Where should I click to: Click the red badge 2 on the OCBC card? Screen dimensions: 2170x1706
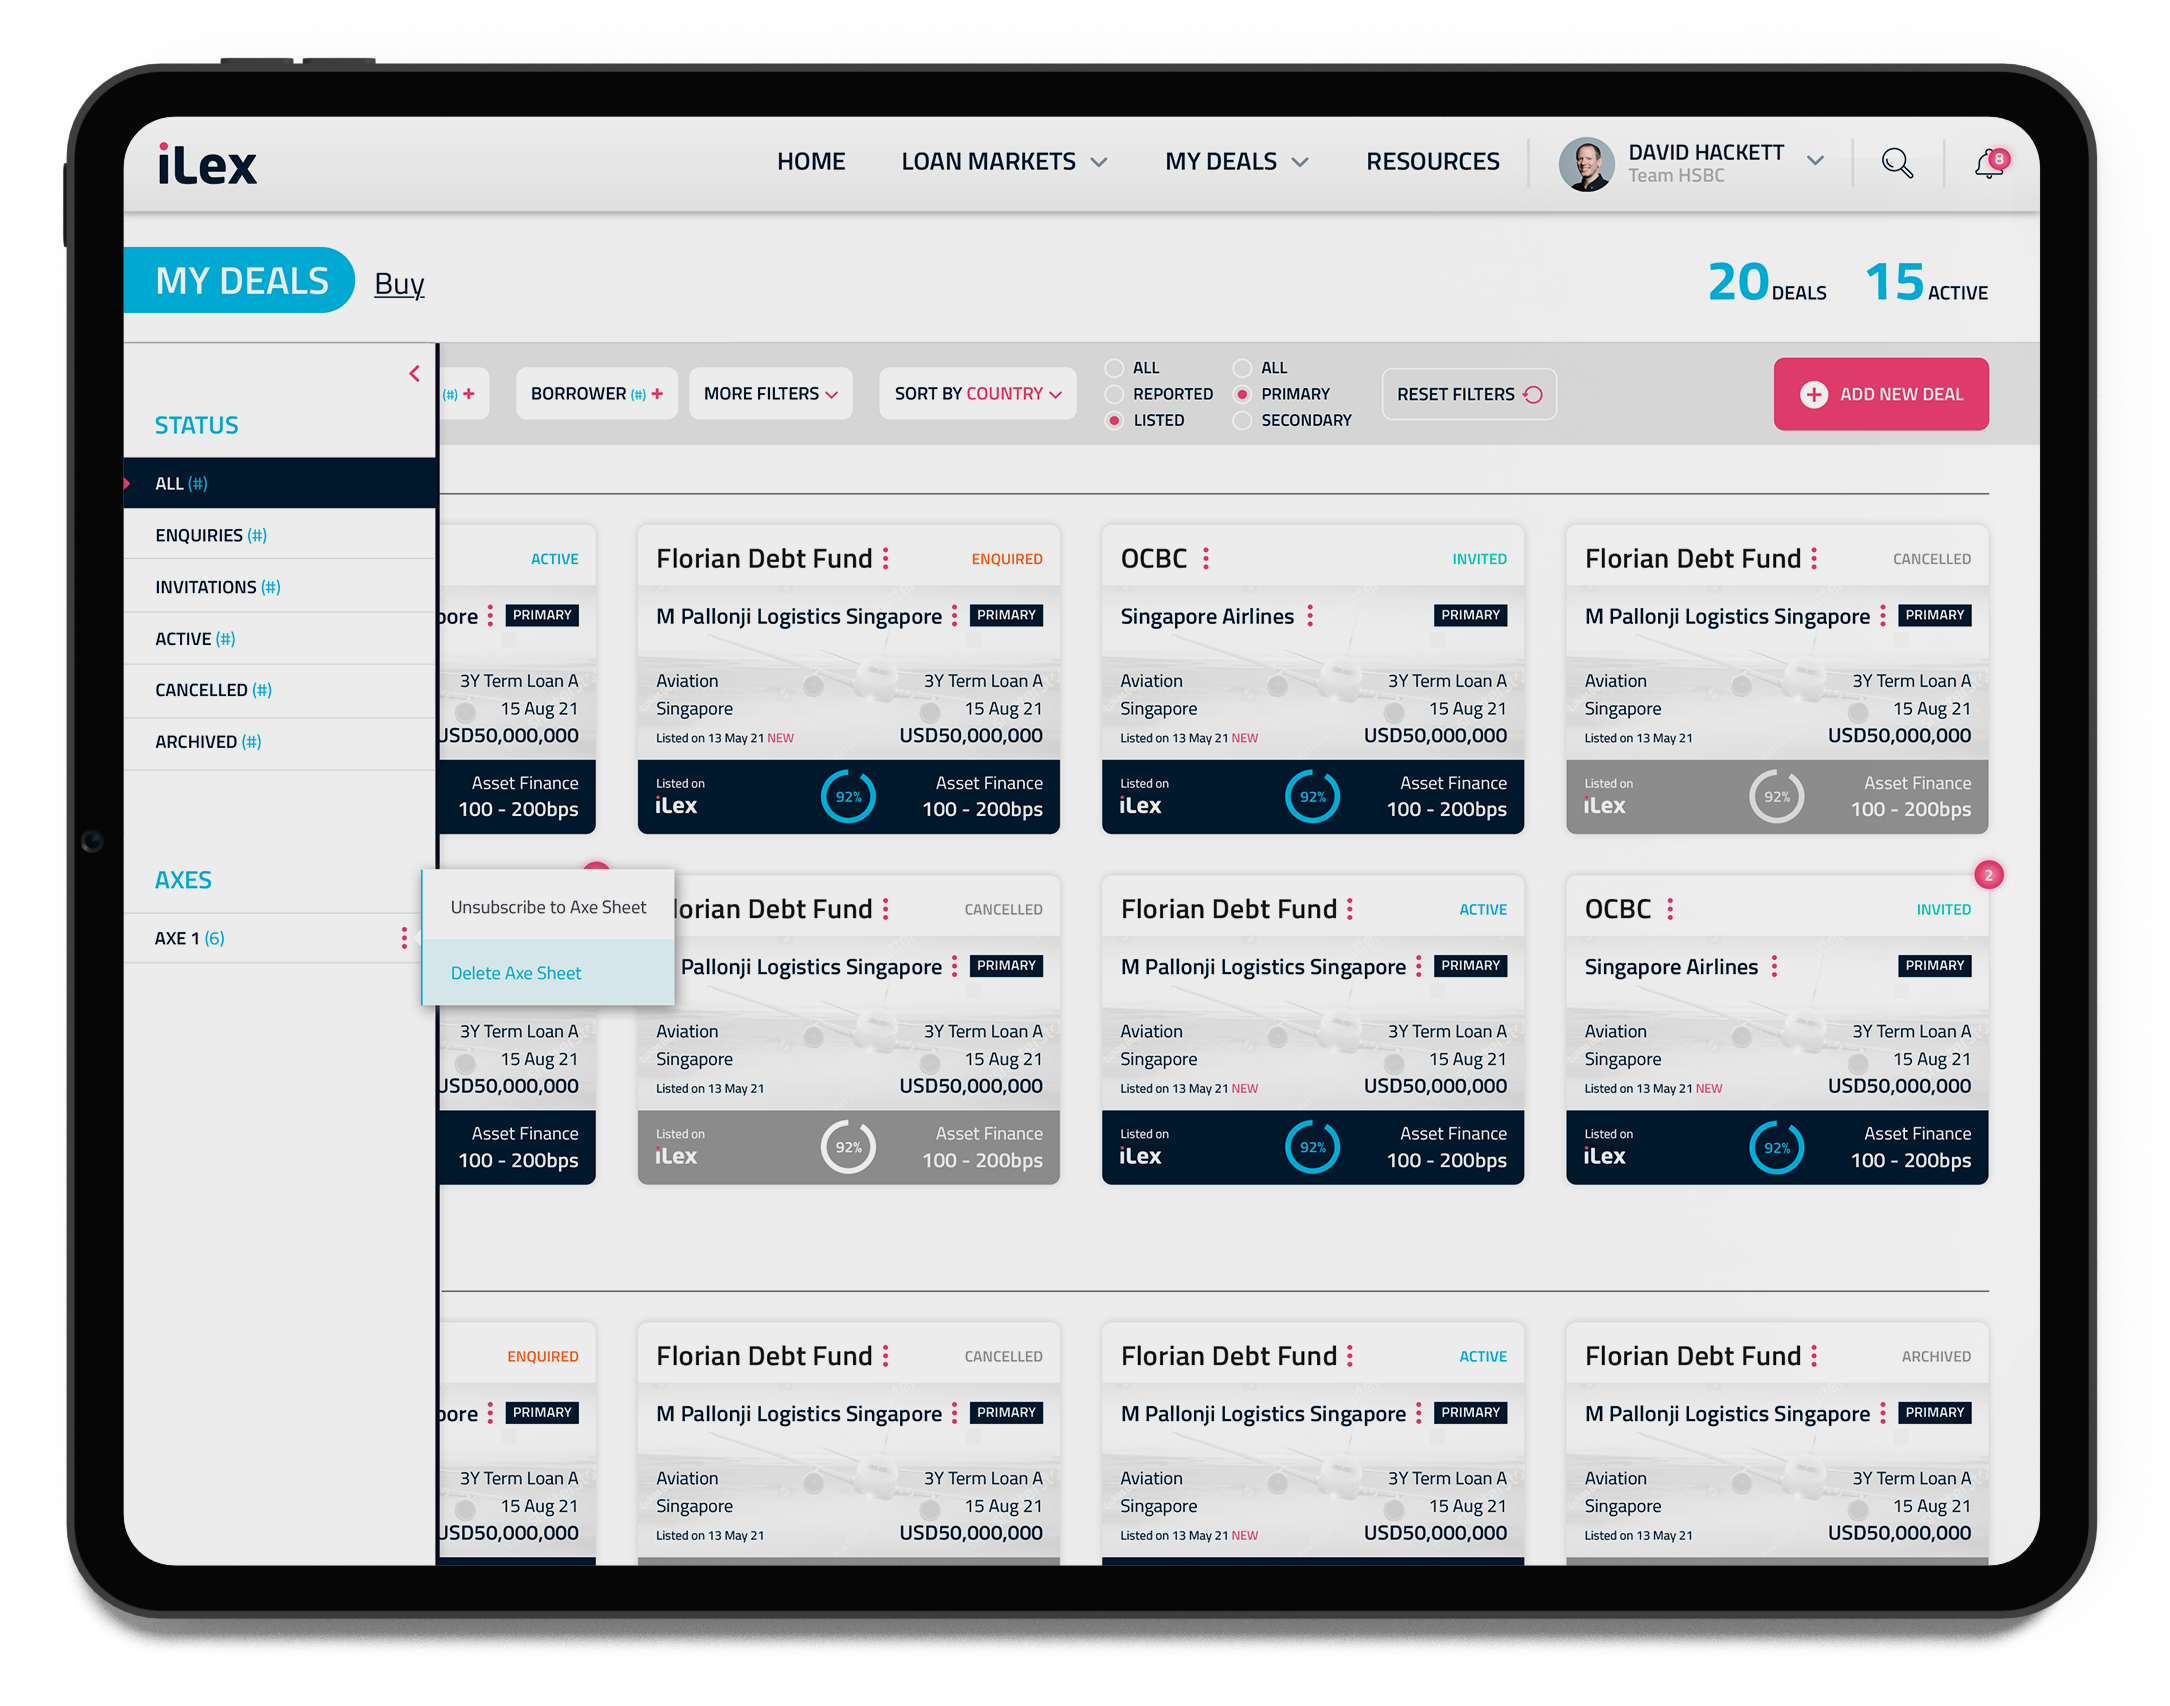[1988, 875]
